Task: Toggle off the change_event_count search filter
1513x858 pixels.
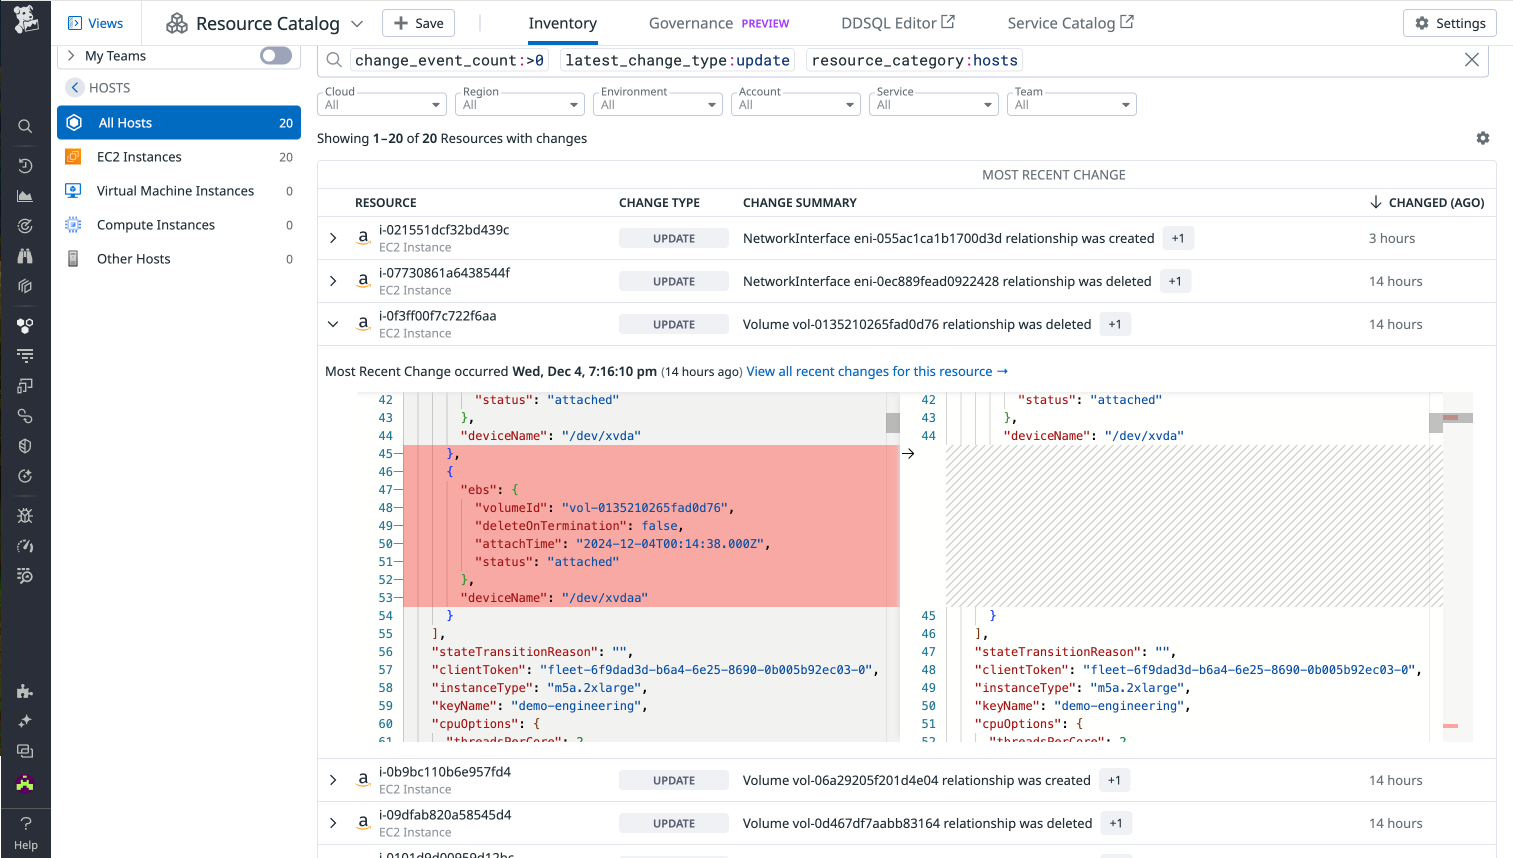Action: pyautogui.click(x=448, y=60)
